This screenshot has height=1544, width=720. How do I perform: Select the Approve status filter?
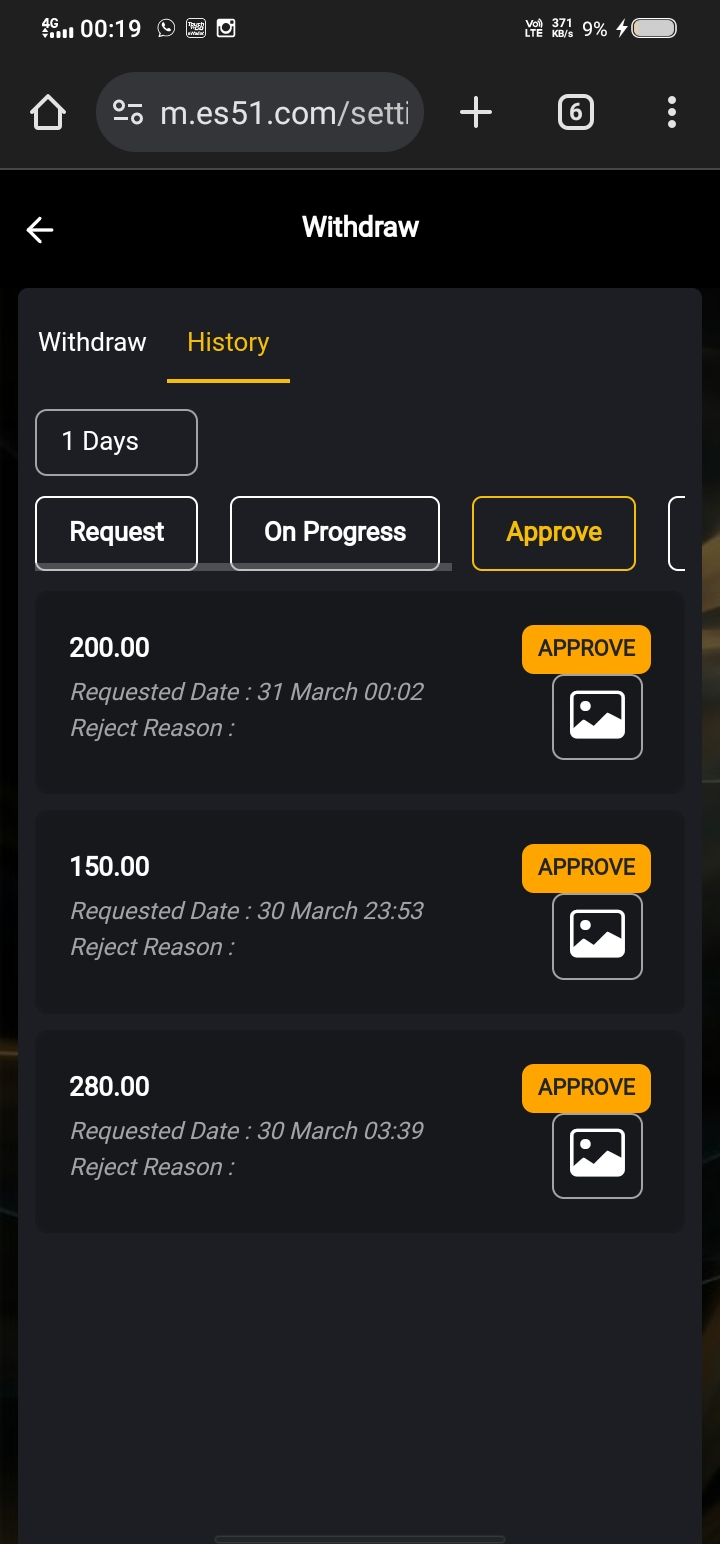click(x=554, y=532)
